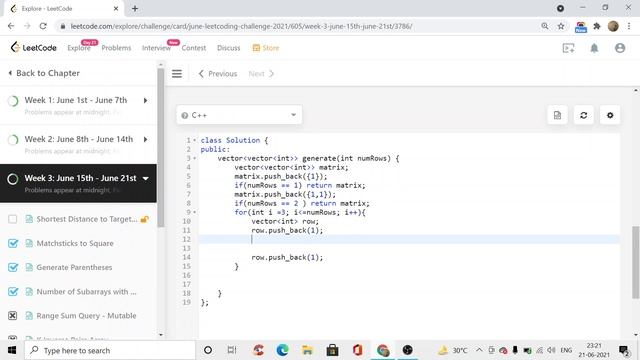The width and height of the screenshot is (640, 360).
Task: Bookmark this page with the star icon
Action: [561, 26]
